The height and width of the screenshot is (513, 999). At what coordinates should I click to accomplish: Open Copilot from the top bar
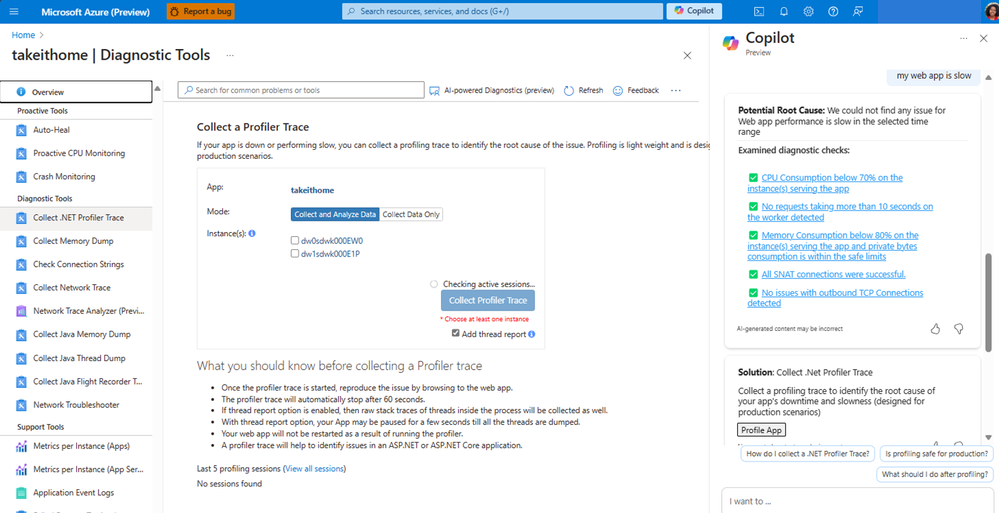[x=694, y=11]
